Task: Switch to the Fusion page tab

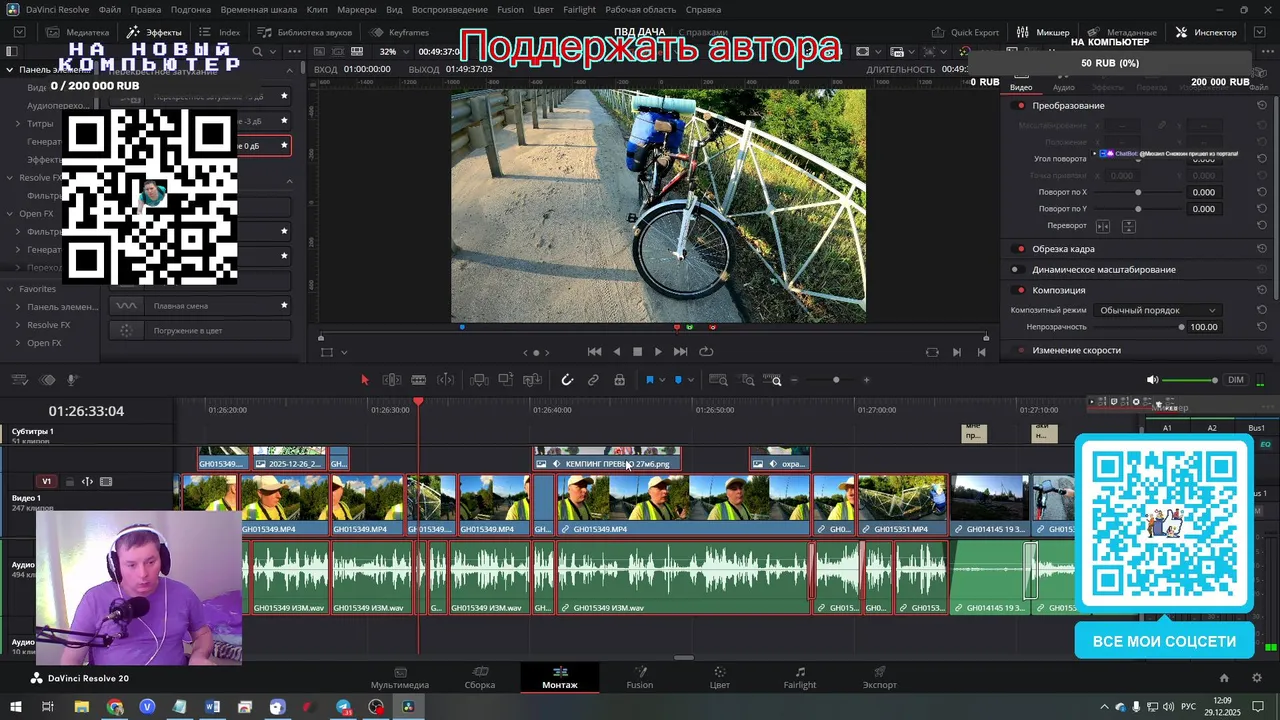Action: 640,678
